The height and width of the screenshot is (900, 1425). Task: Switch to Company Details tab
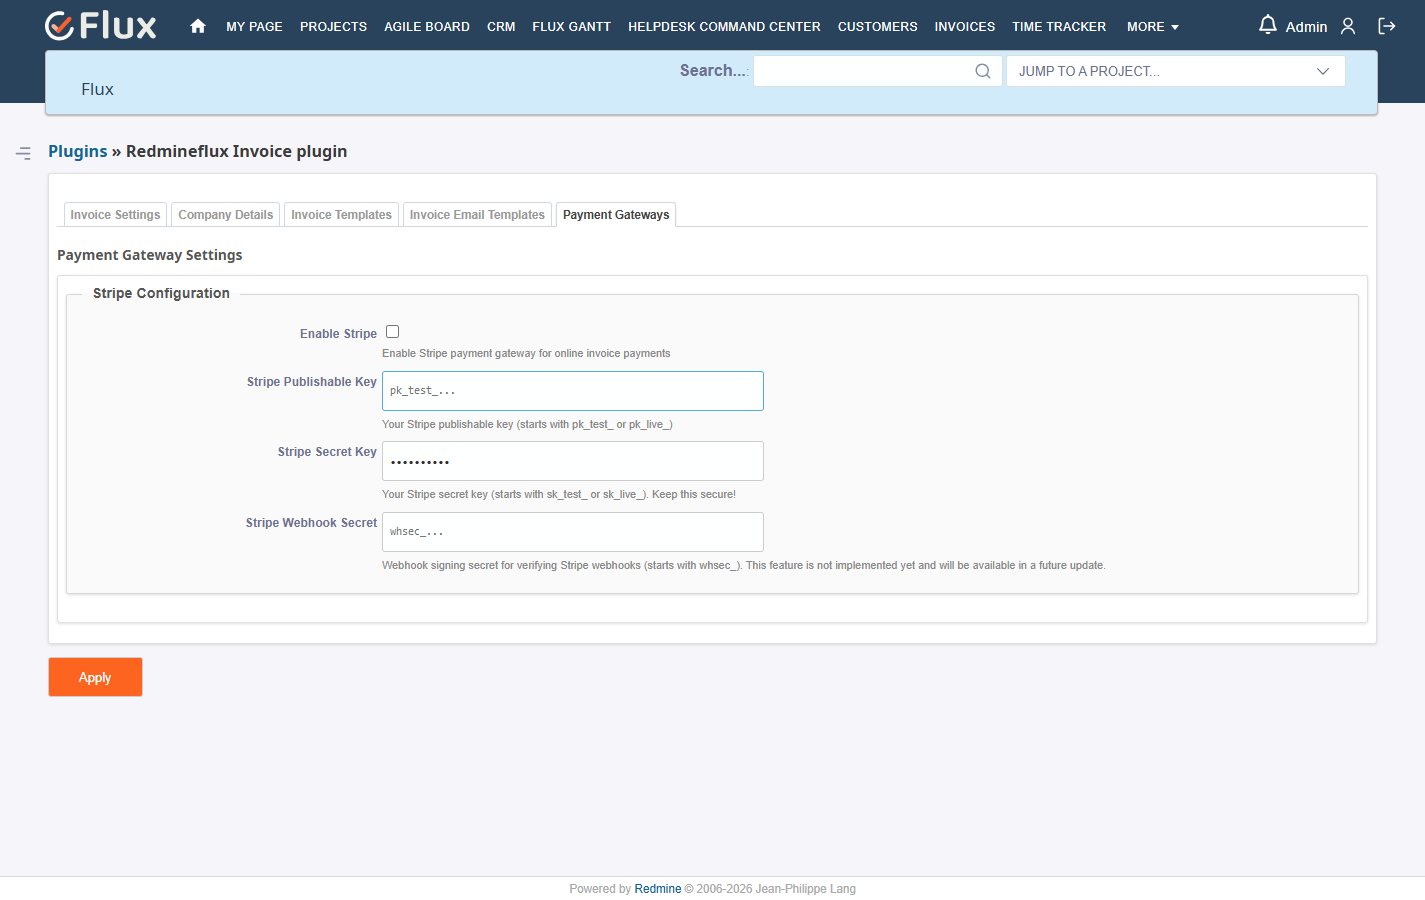click(x=226, y=215)
